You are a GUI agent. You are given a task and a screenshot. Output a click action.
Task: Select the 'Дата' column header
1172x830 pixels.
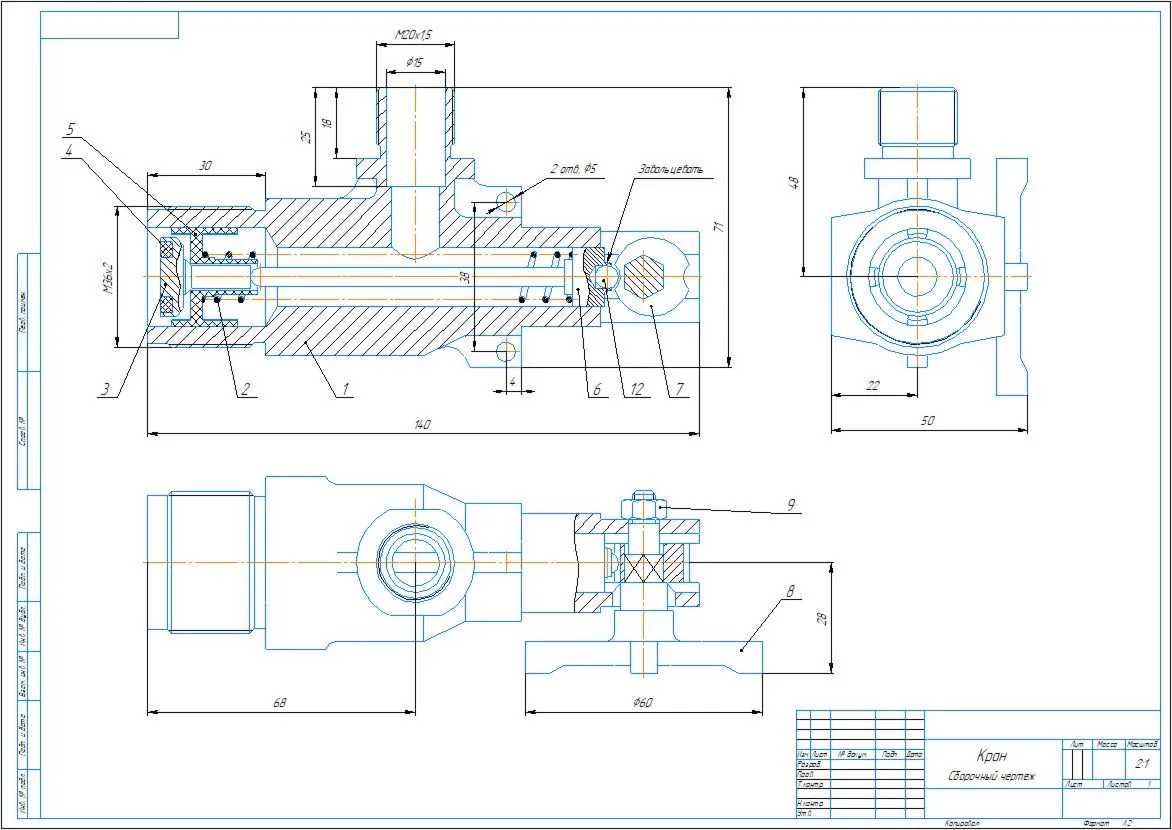click(915, 755)
